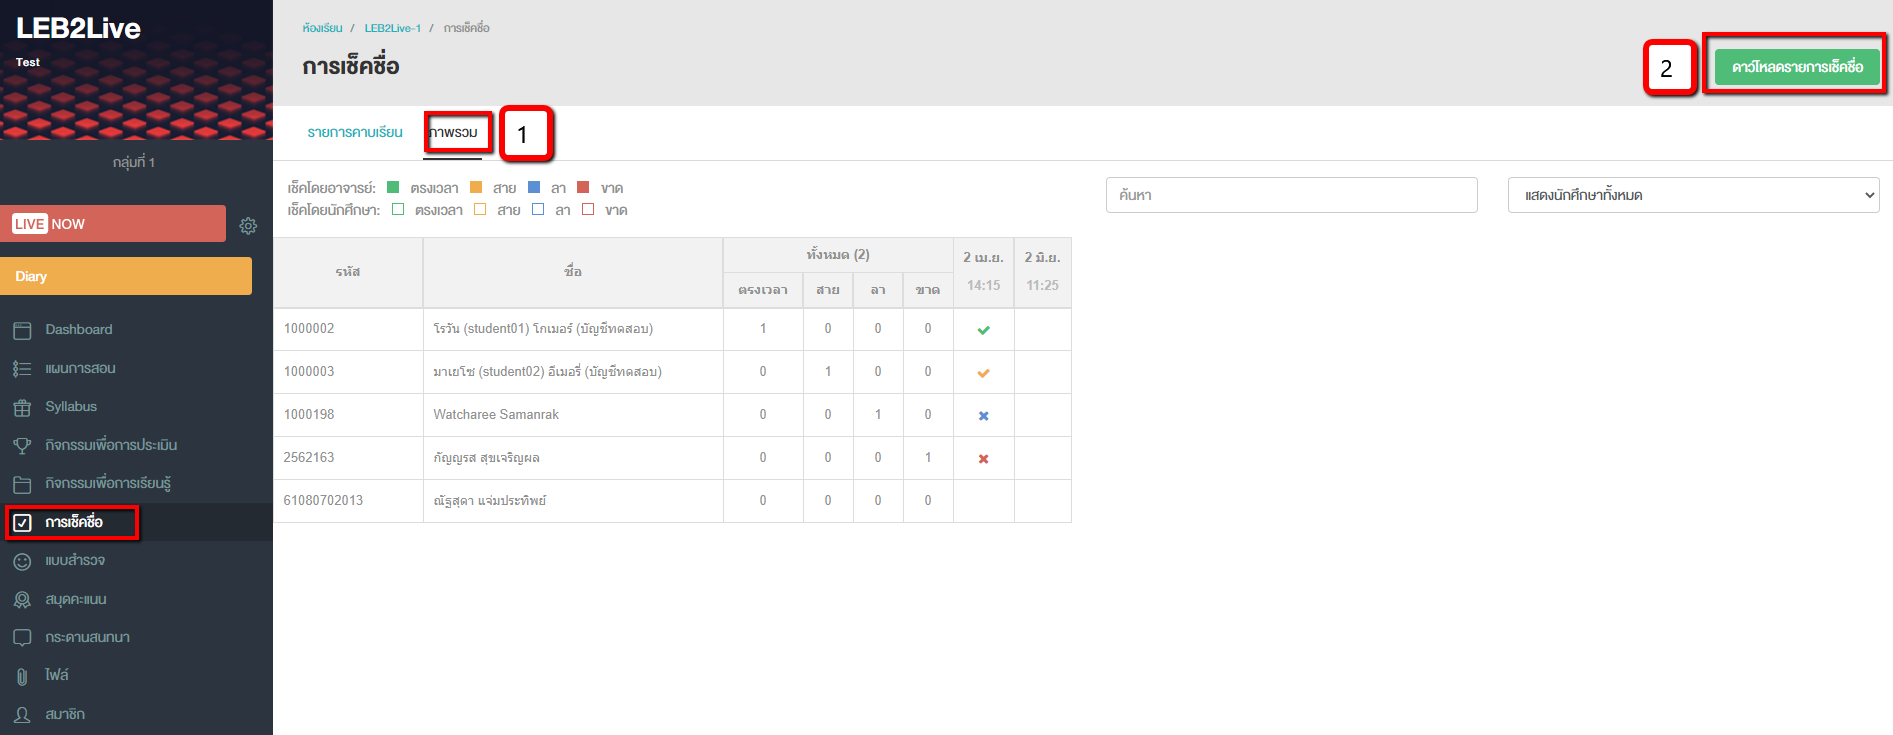Click the checkmark icon beside การเช็คชื่อ
The height and width of the screenshot is (735, 1893).
(x=22, y=523)
